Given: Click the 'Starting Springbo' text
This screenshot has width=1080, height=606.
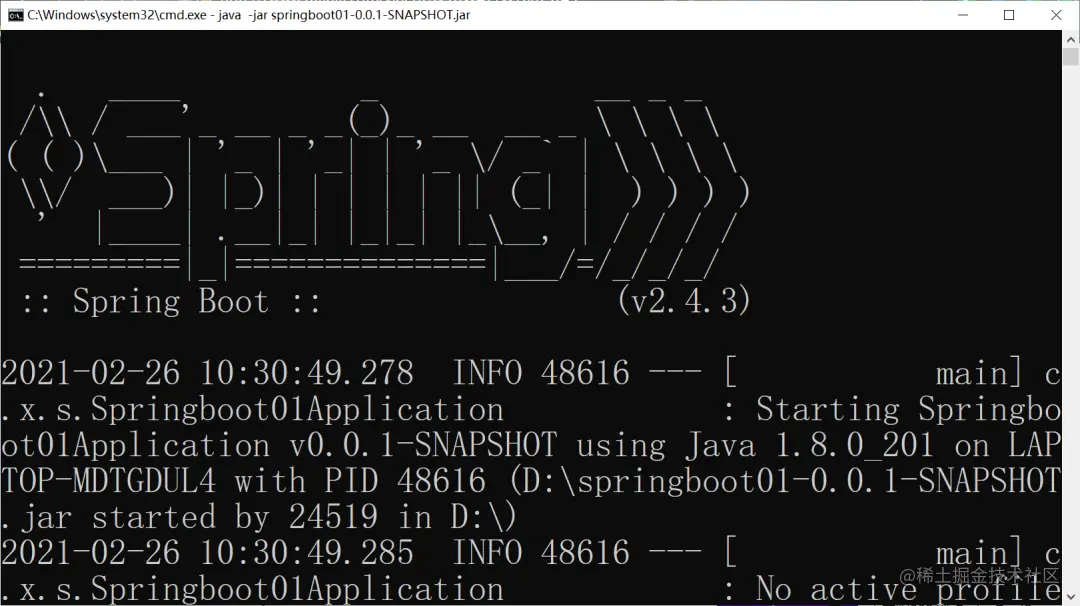Looking at the screenshot, I should pyautogui.click(x=908, y=410).
